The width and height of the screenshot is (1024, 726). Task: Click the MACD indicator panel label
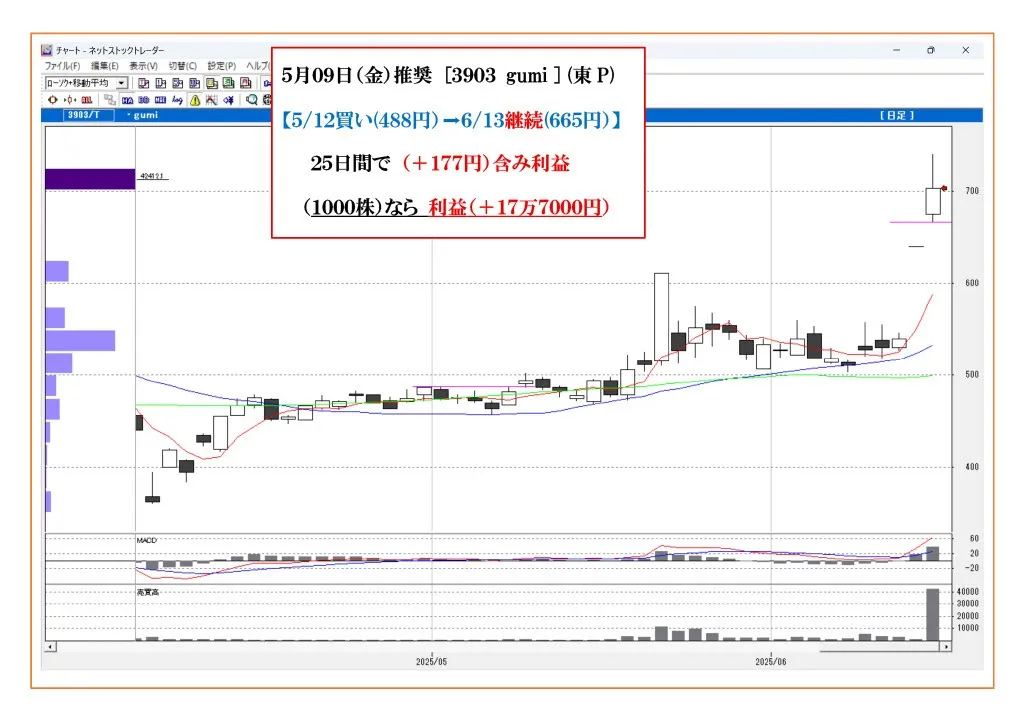pyautogui.click(x=147, y=541)
